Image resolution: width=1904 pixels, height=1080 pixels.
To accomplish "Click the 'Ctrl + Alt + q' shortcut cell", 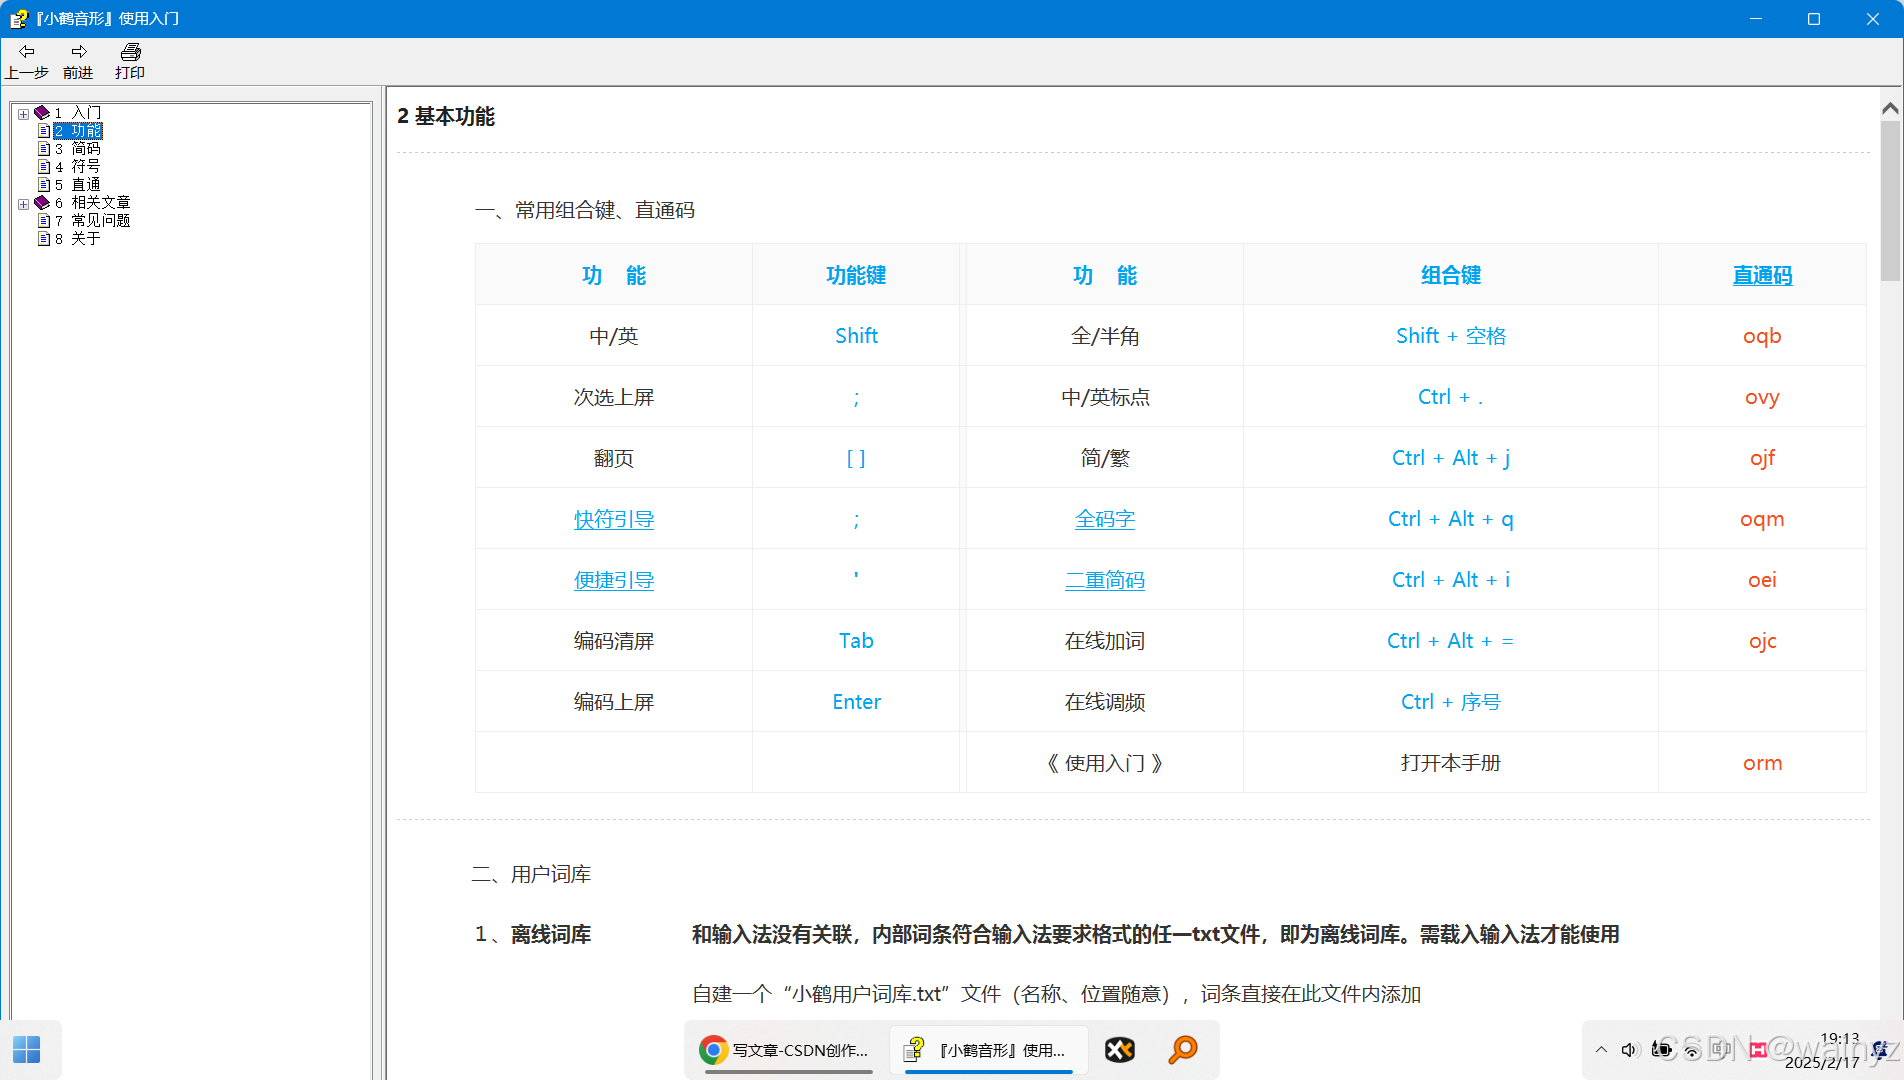I will click(x=1451, y=519).
